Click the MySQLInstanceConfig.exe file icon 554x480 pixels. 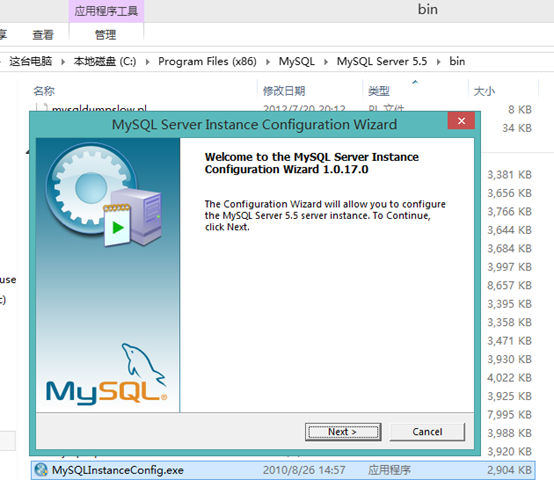click(41, 470)
